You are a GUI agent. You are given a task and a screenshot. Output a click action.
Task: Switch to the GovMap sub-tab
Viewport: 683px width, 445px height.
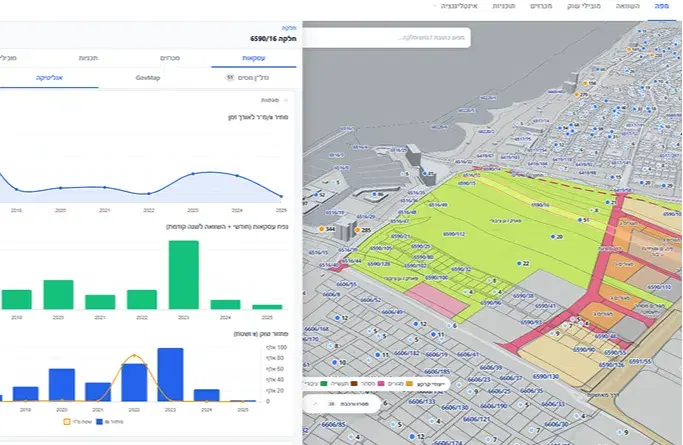point(148,78)
